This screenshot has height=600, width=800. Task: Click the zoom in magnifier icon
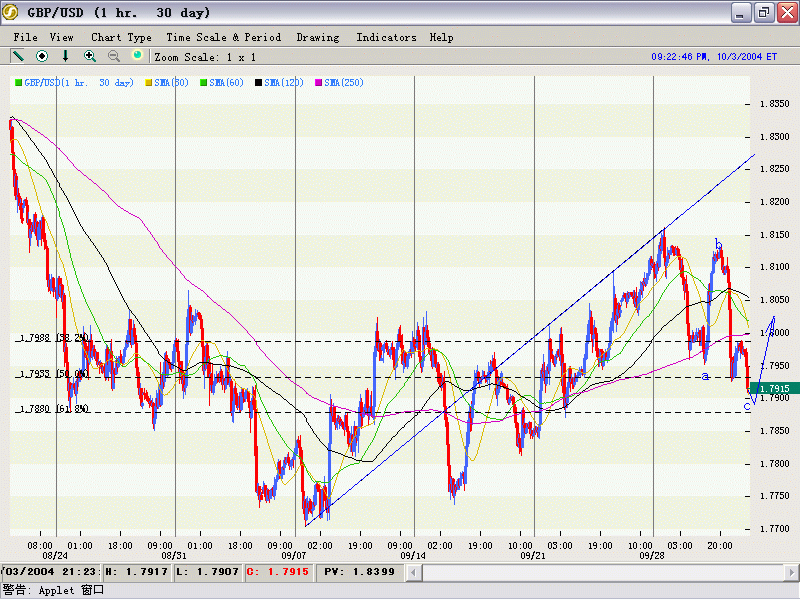point(90,56)
